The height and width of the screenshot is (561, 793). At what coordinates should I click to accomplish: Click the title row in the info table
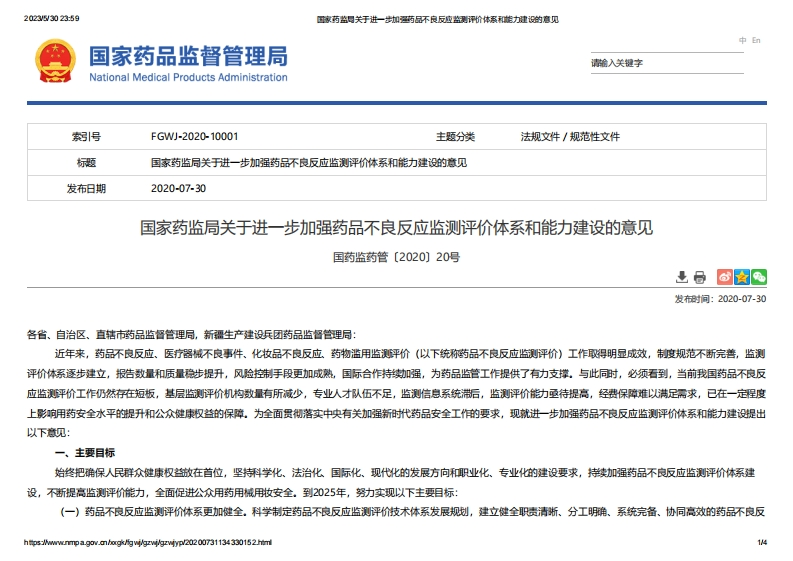point(308,162)
